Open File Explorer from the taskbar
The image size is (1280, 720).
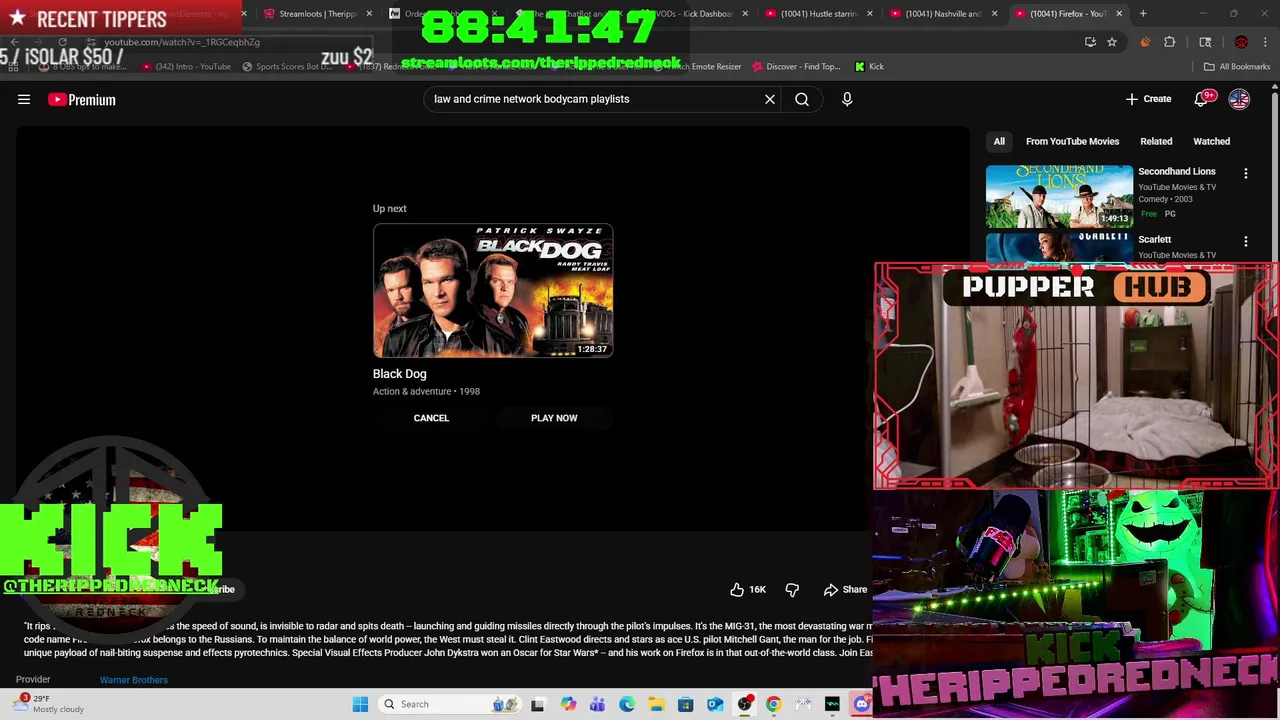point(656,704)
